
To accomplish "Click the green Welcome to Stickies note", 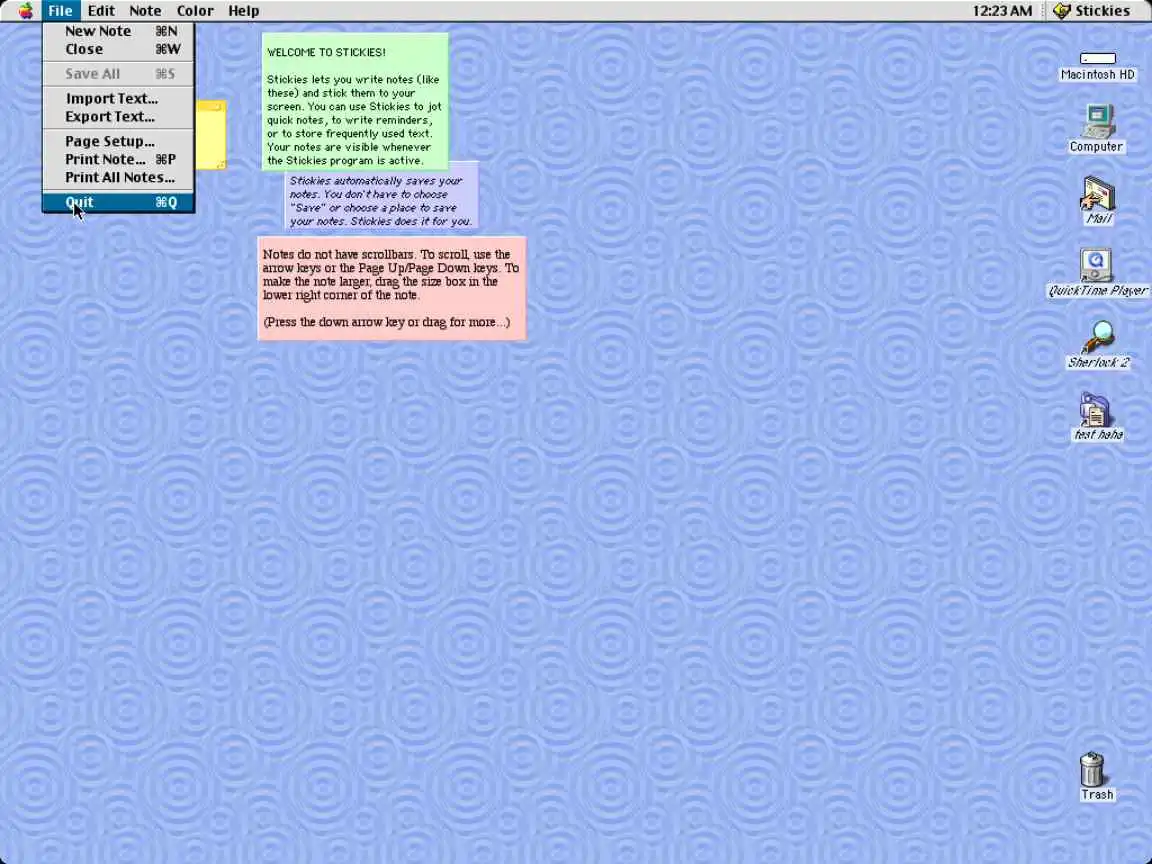I will tap(355, 101).
